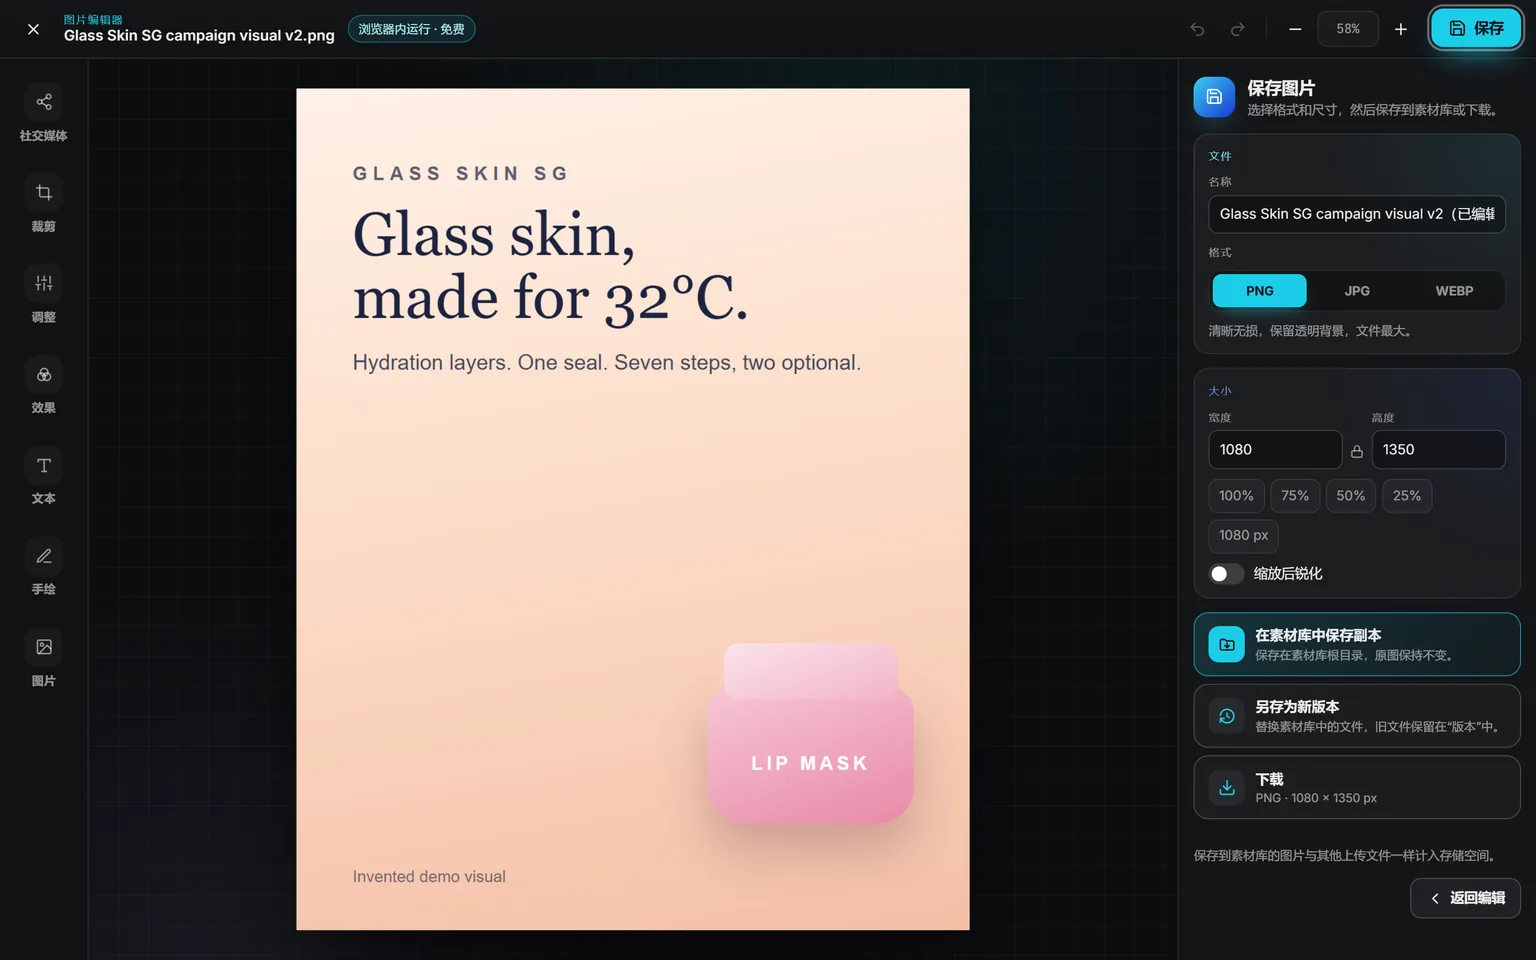This screenshot has width=1536, height=960.
Task: Close the image editor with the X icon
Action: [33, 29]
